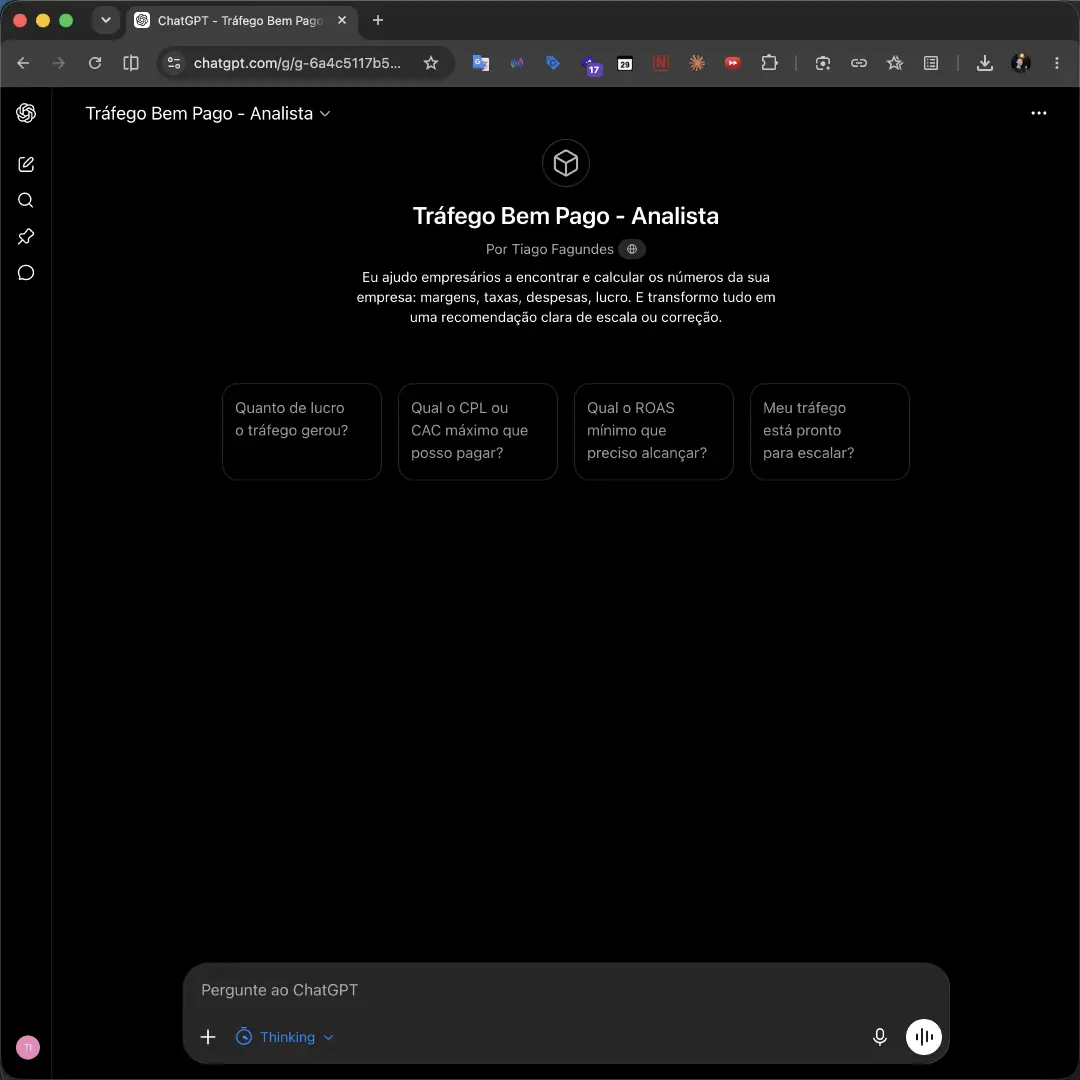The width and height of the screenshot is (1080, 1080).
Task: Open the three-dot options menu at top right
Action: pyautogui.click(x=1039, y=113)
